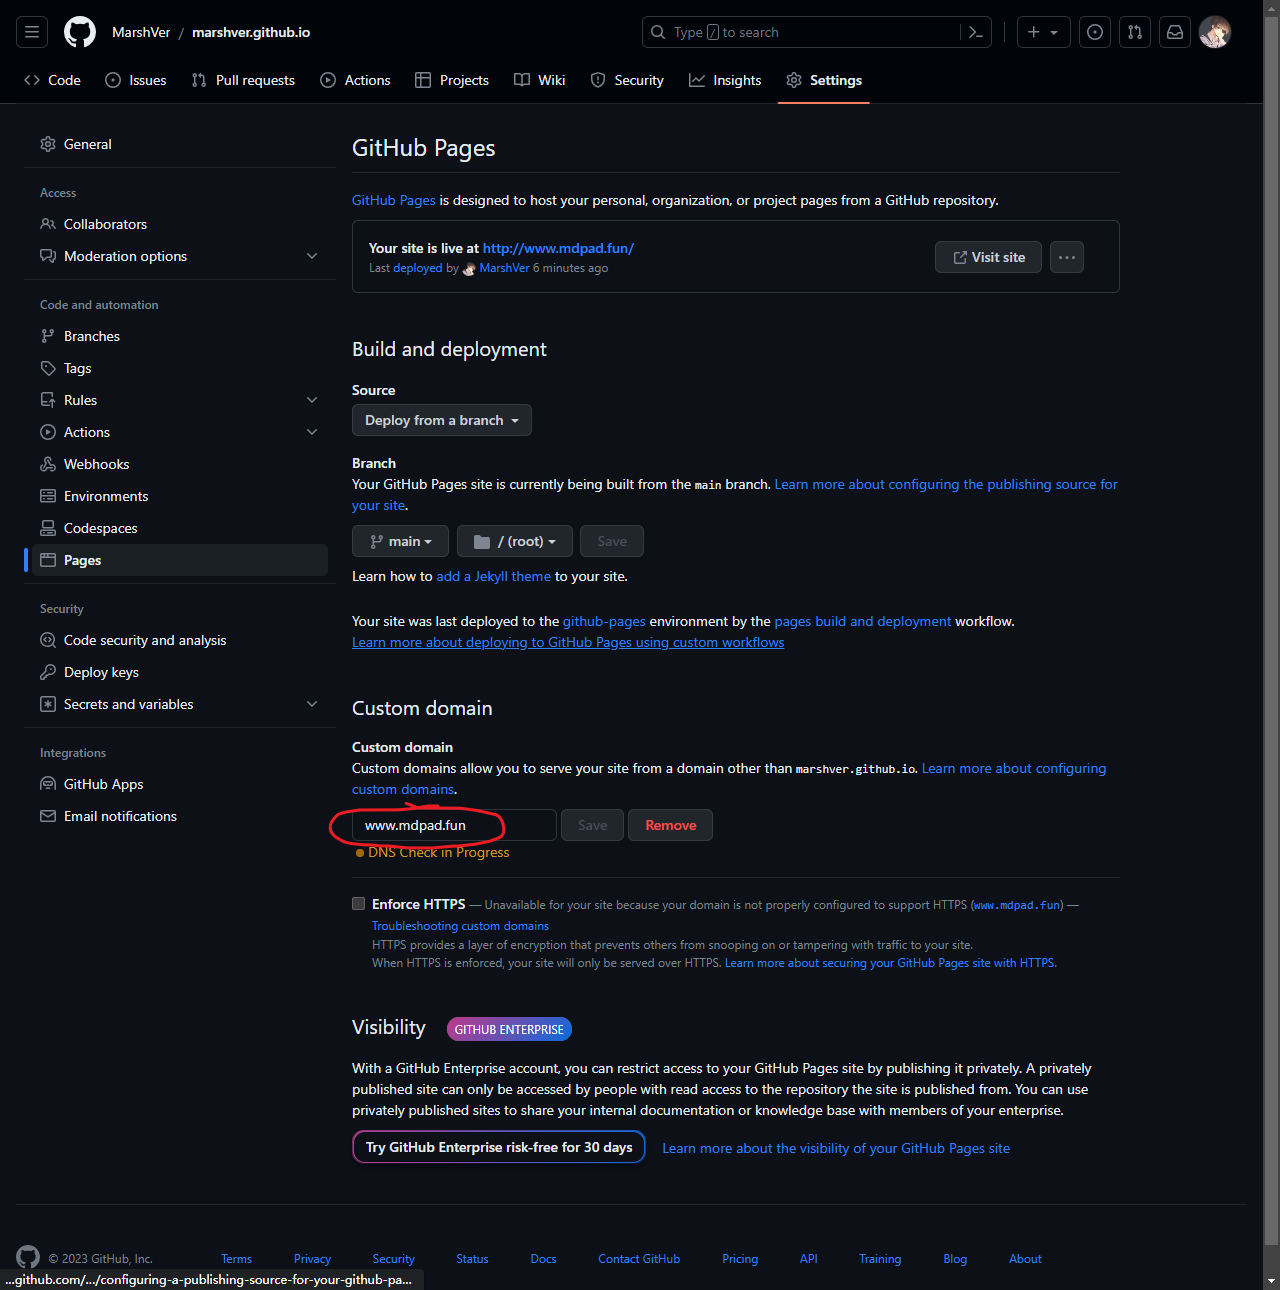Open the hamburger navigation menu
Viewport: 1280px width, 1290px height.
[x=31, y=31]
